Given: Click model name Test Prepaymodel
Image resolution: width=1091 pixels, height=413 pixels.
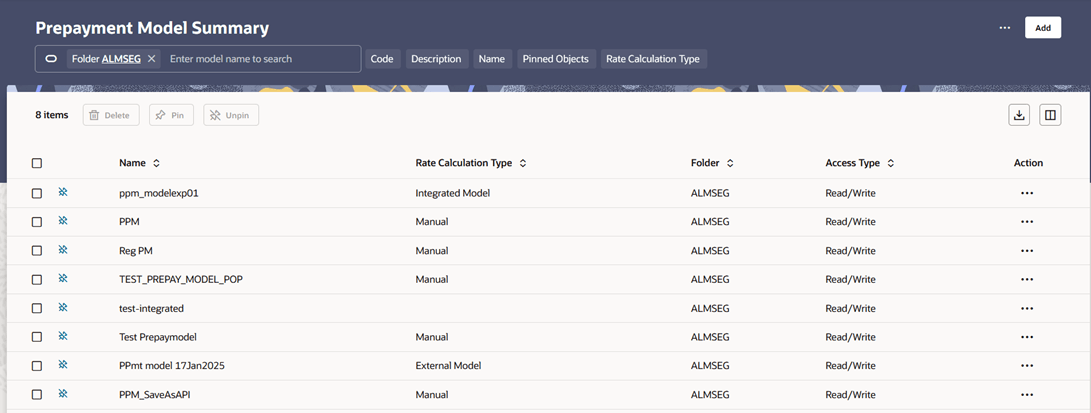Looking at the screenshot, I should pos(158,337).
